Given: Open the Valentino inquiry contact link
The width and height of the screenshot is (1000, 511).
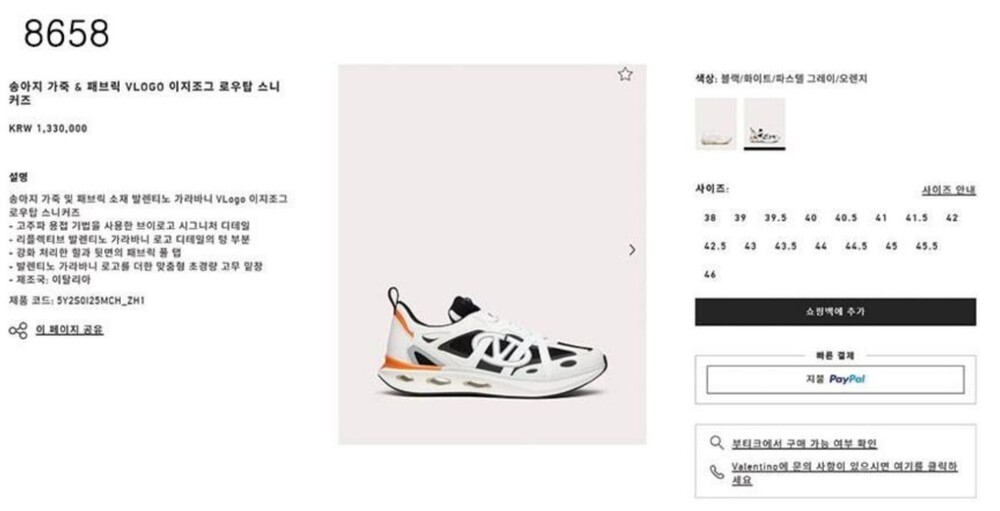Looking at the screenshot, I should tap(844, 473).
